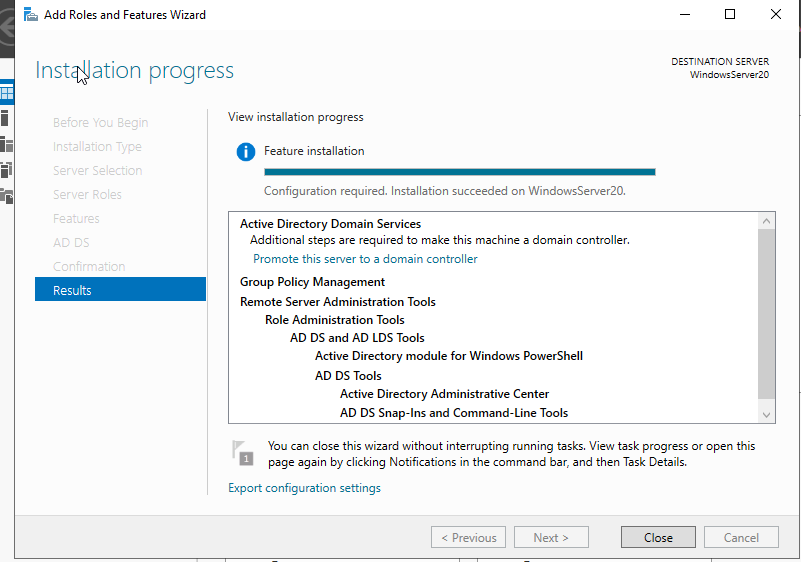
Task: Click the scroll down arrow in results list
Action: tap(766, 415)
